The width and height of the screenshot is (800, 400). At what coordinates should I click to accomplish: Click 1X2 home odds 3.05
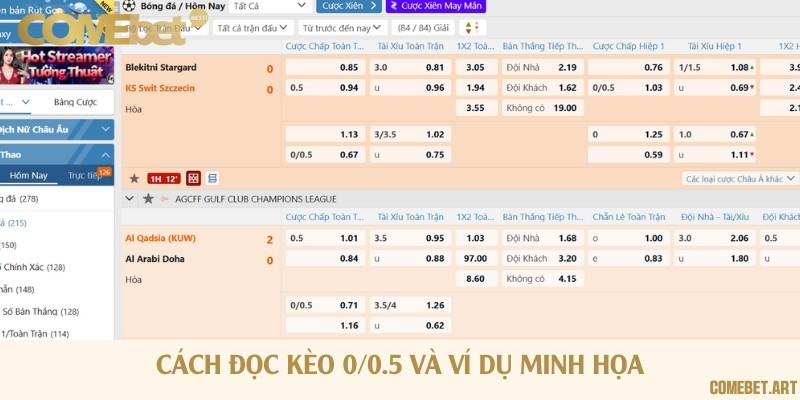point(477,67)
